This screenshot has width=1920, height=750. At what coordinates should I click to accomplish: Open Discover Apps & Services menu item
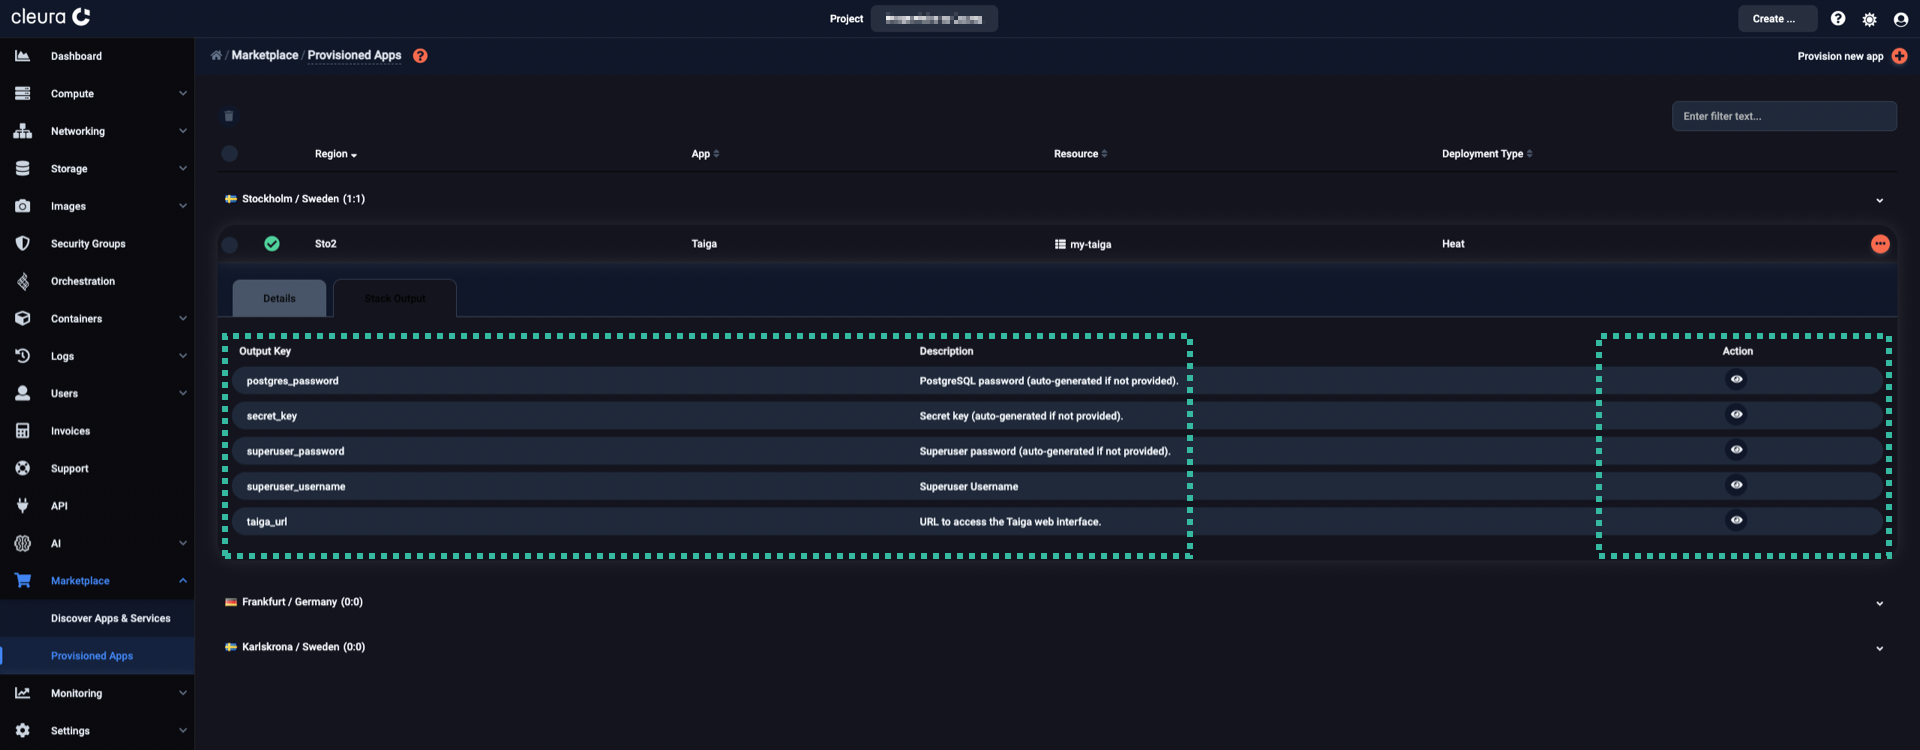tap(111, 618)
